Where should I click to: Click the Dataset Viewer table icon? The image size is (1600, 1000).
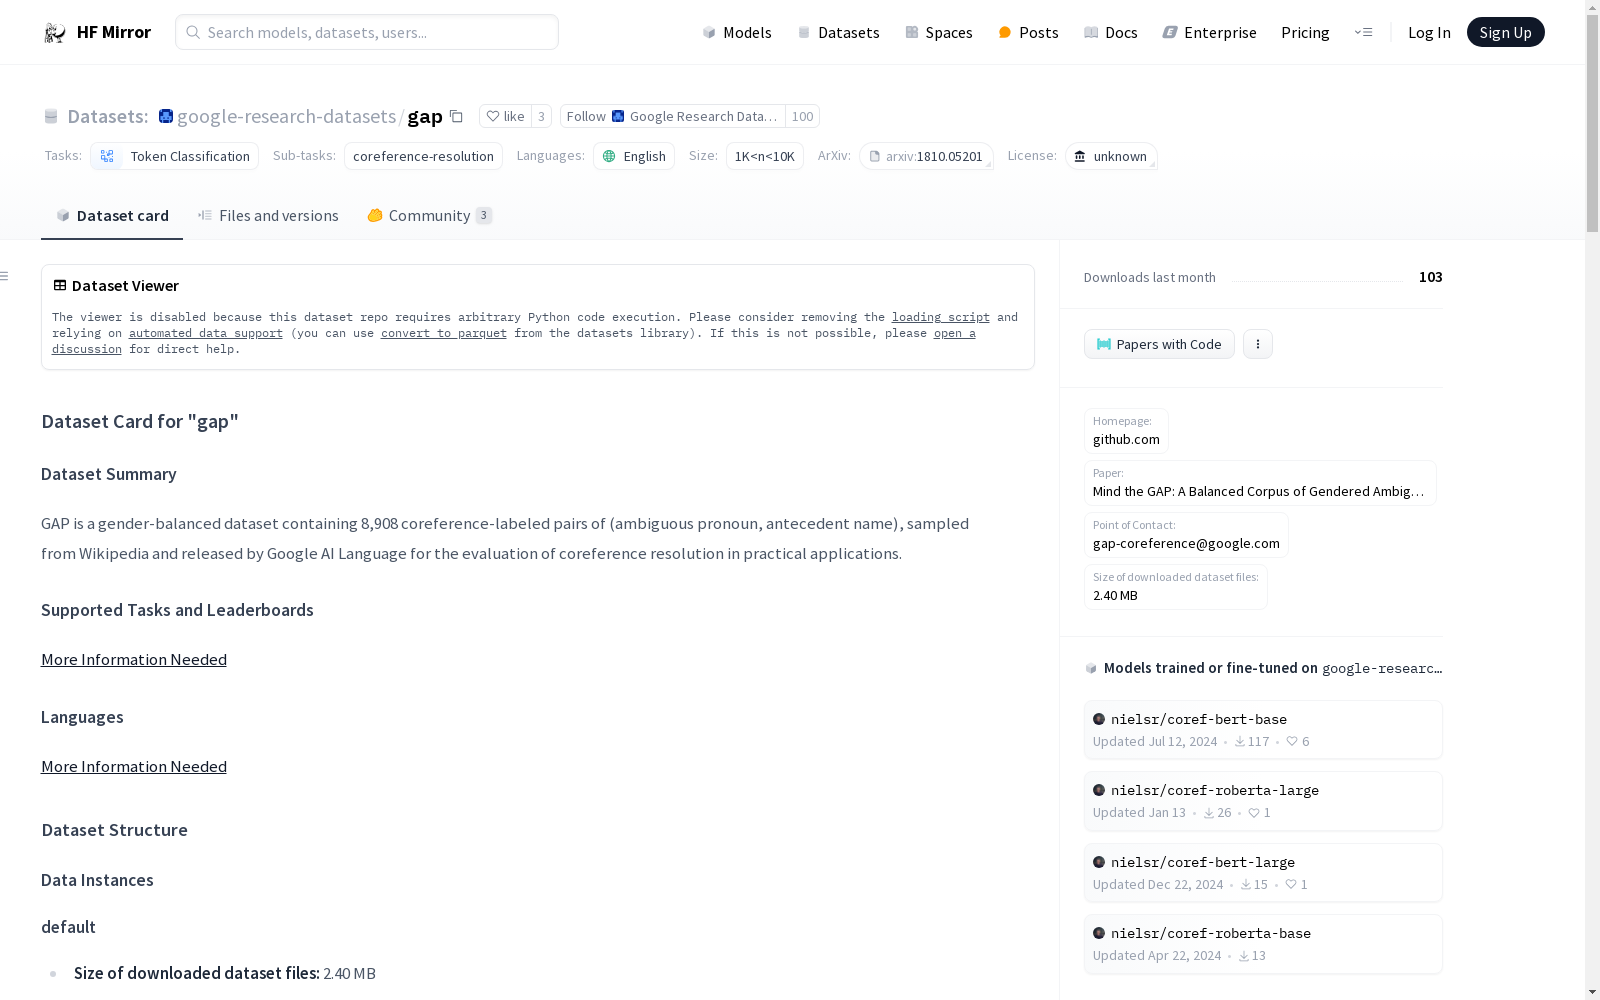(60, 285)
